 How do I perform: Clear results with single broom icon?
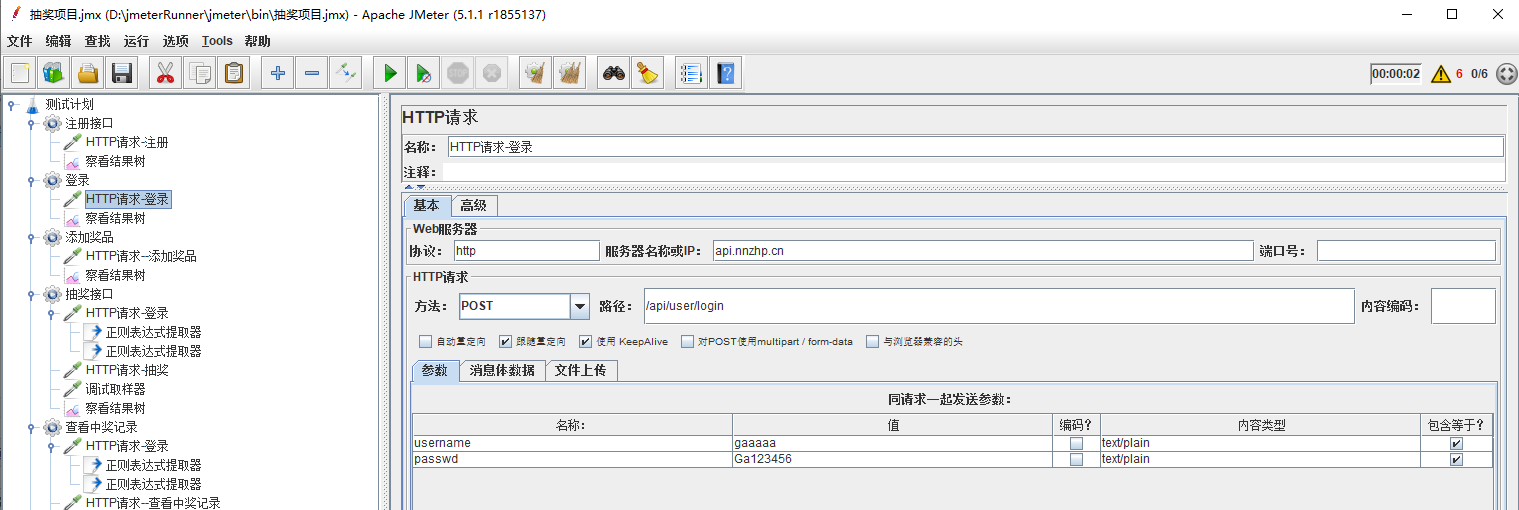(536, 73)
